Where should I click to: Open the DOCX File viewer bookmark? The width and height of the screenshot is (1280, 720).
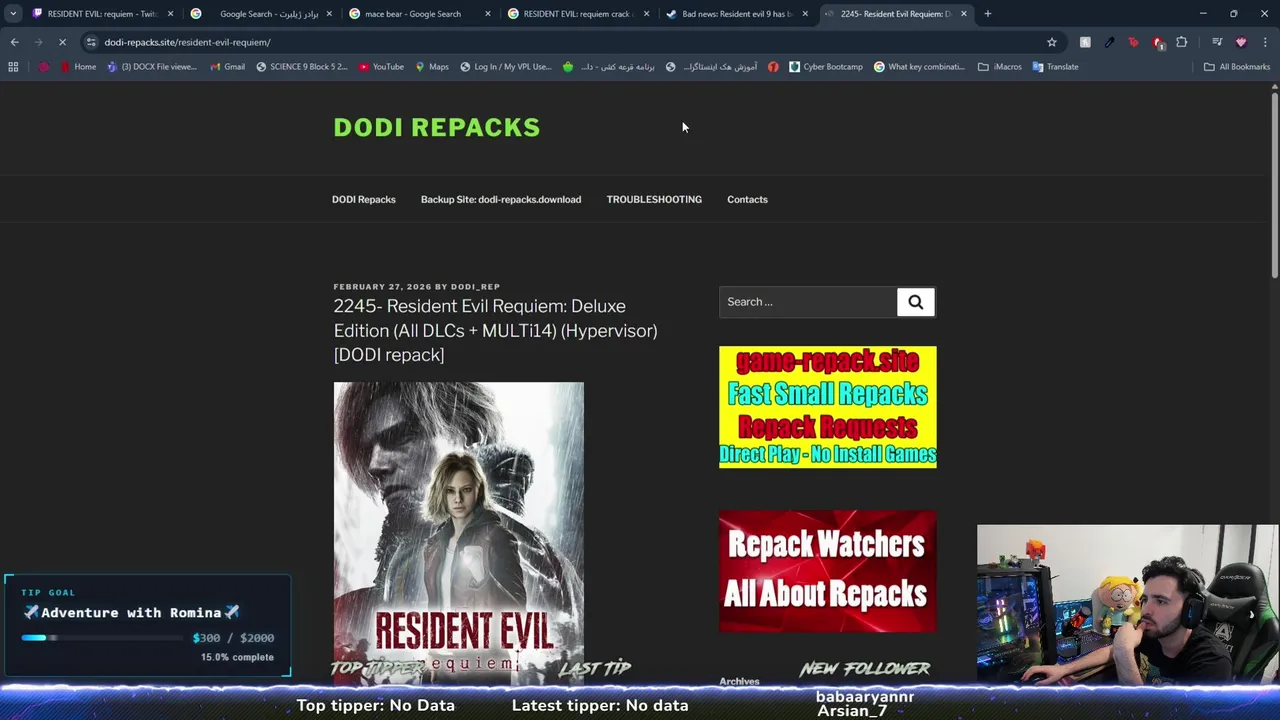[x=151, y=67]
